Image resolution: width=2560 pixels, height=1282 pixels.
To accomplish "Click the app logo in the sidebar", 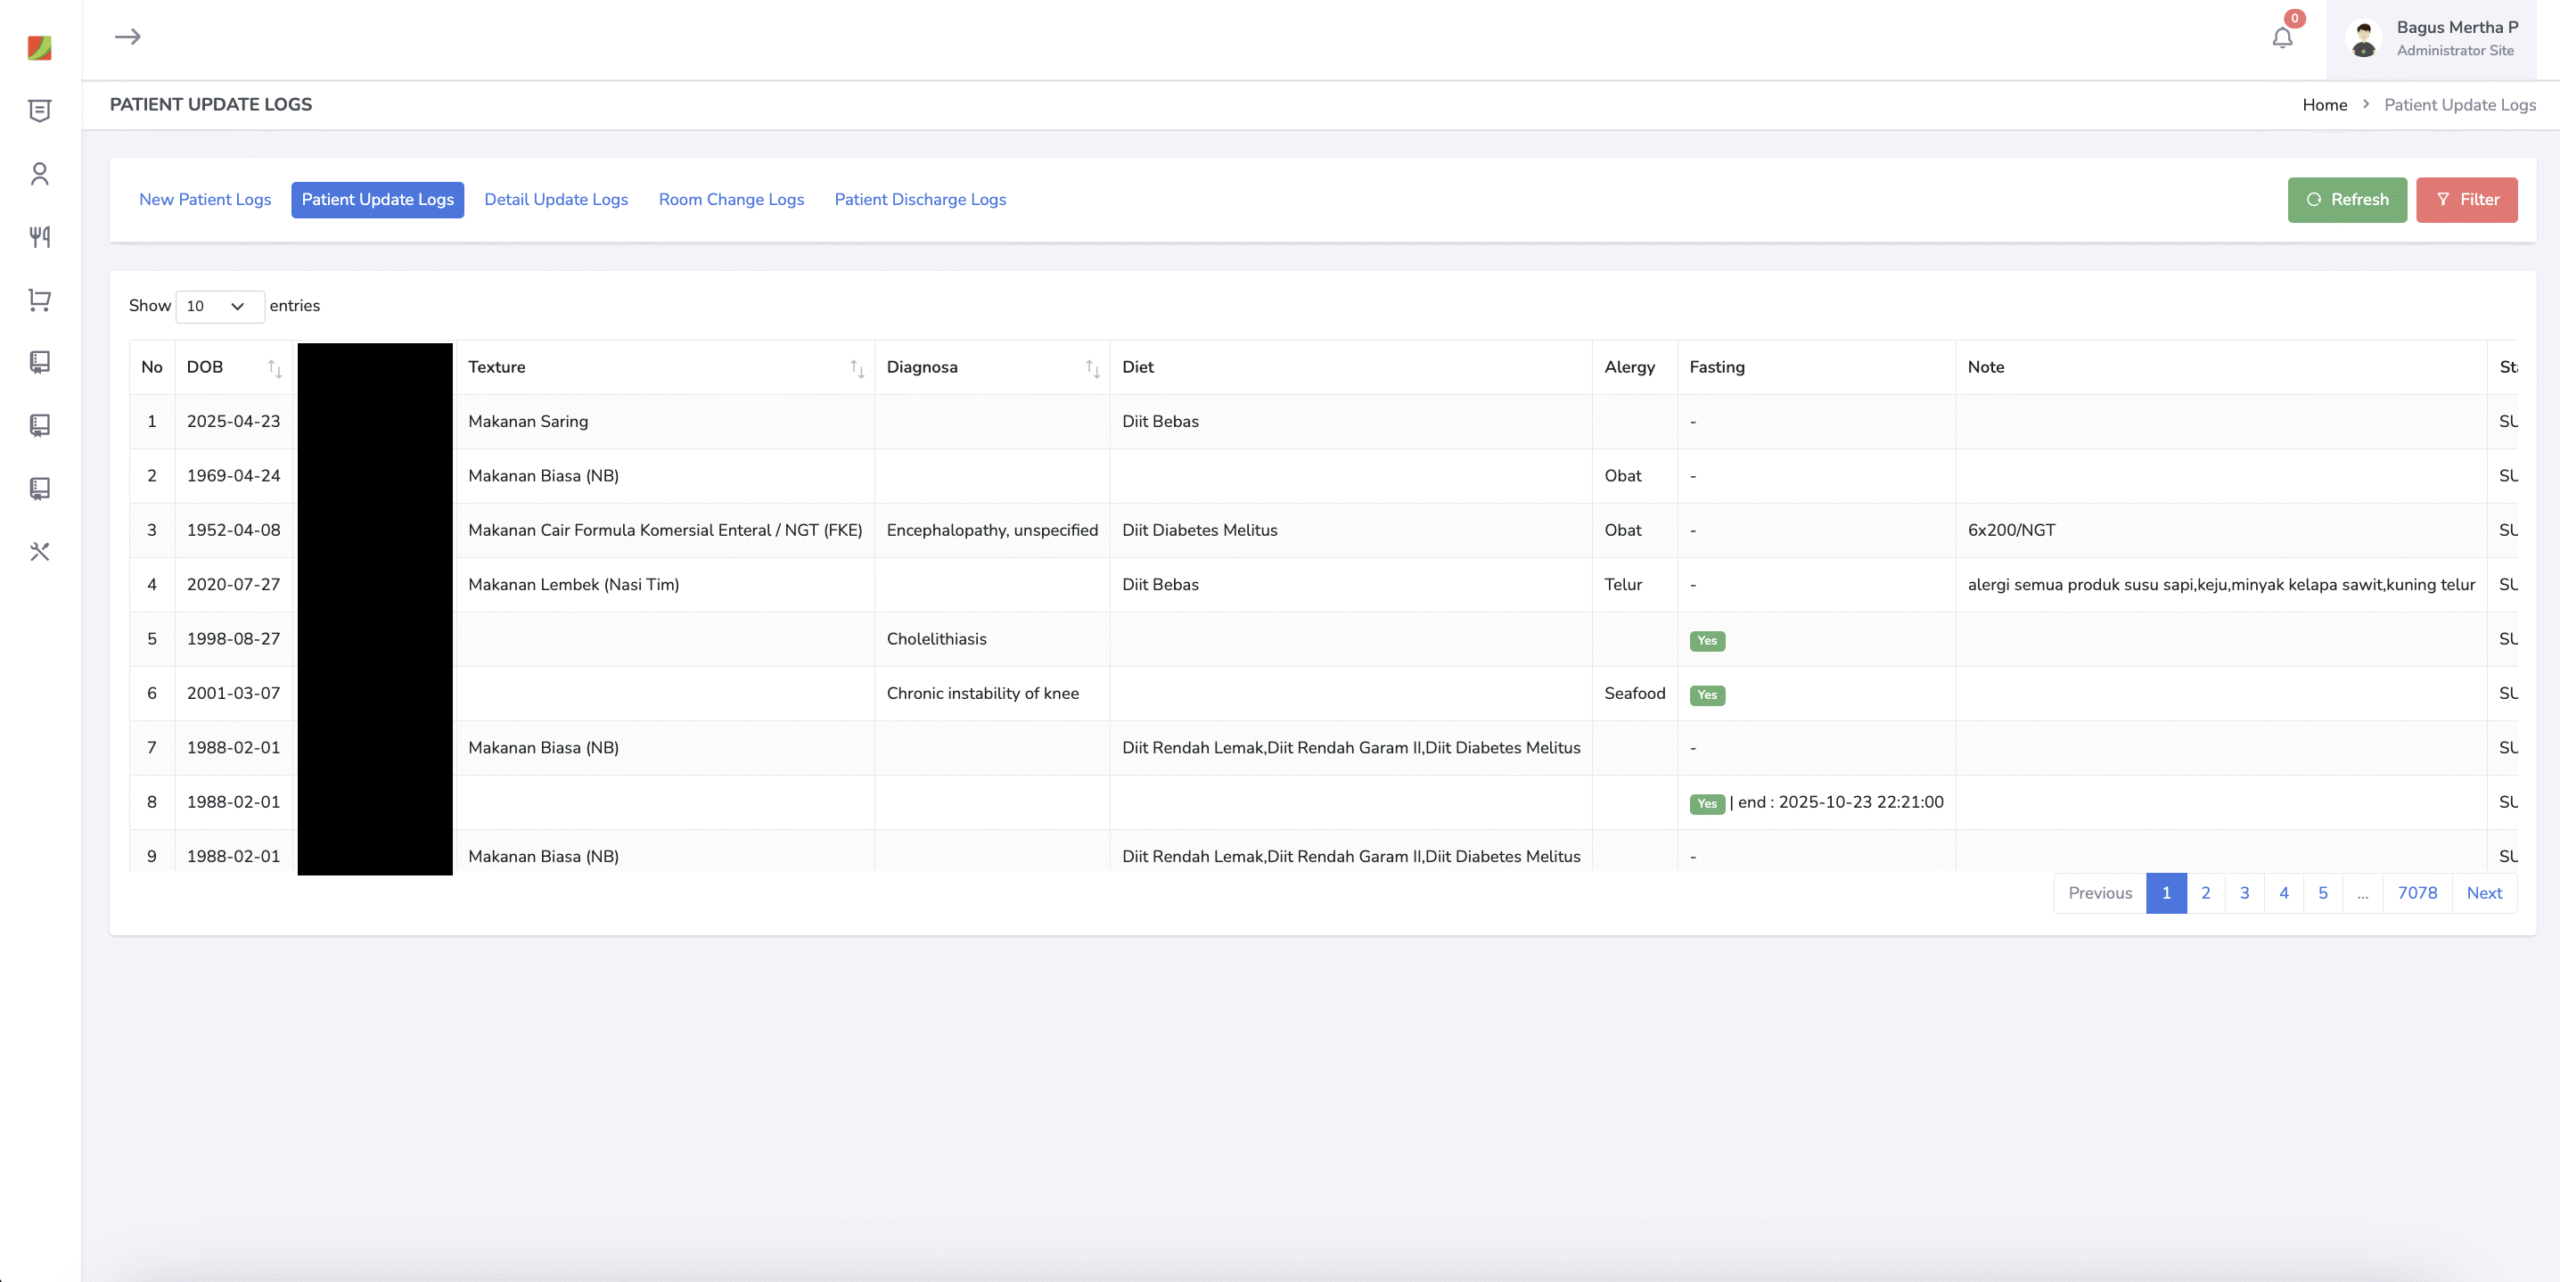I will [x=40, y=48].
